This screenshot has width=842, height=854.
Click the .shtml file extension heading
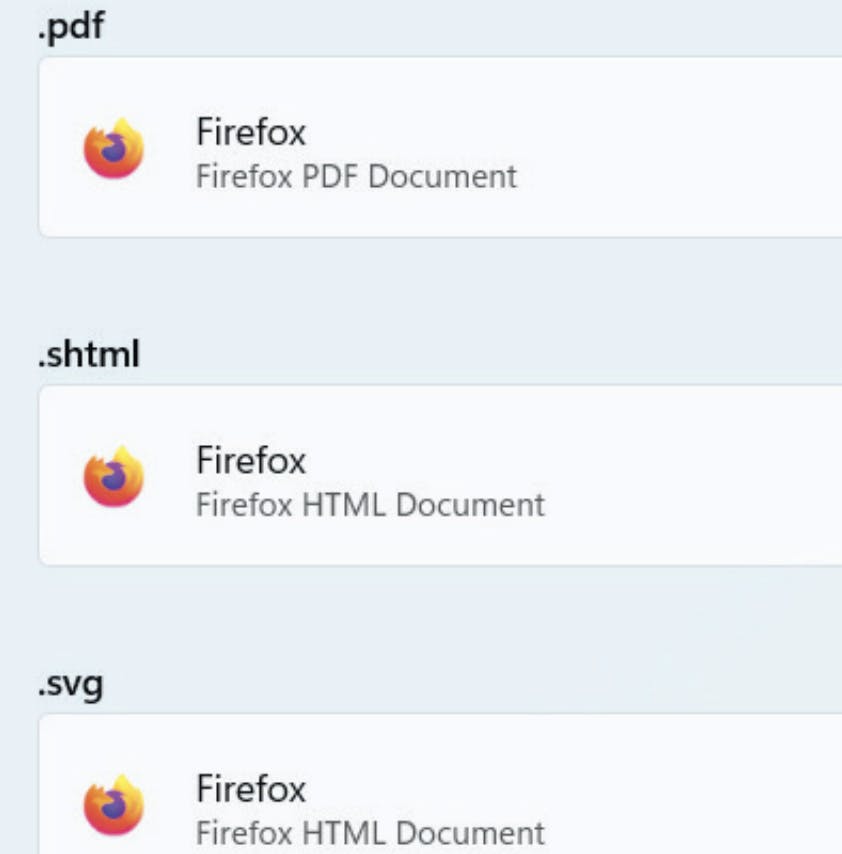[x=88, y=353]
